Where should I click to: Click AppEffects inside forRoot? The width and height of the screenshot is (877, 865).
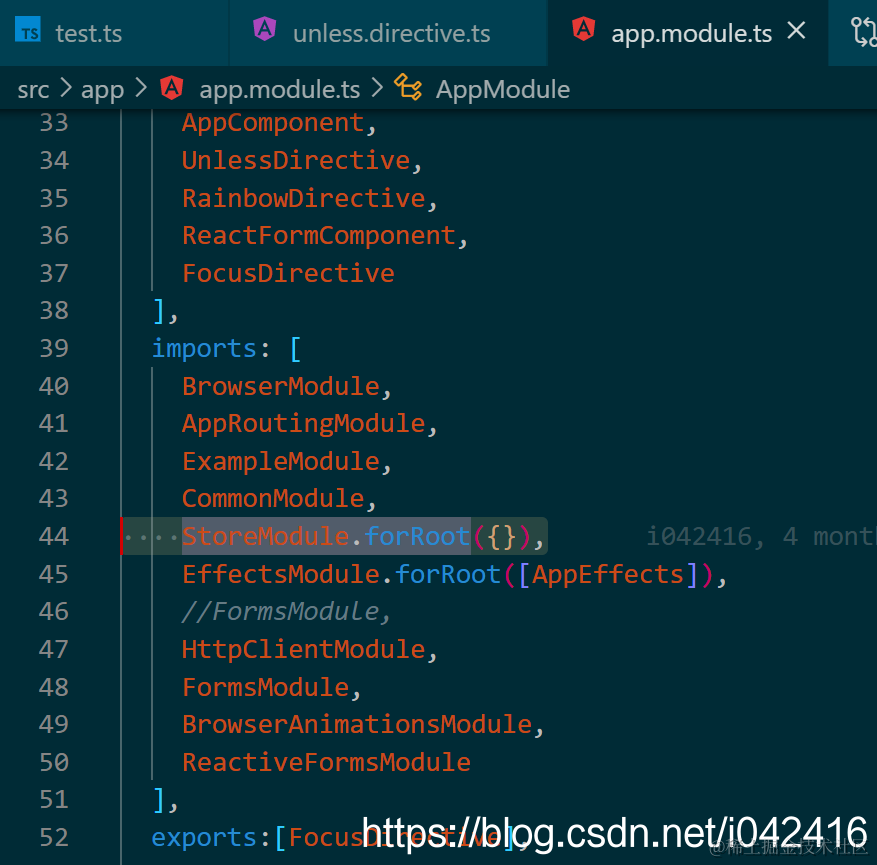(x=607, y=575)
